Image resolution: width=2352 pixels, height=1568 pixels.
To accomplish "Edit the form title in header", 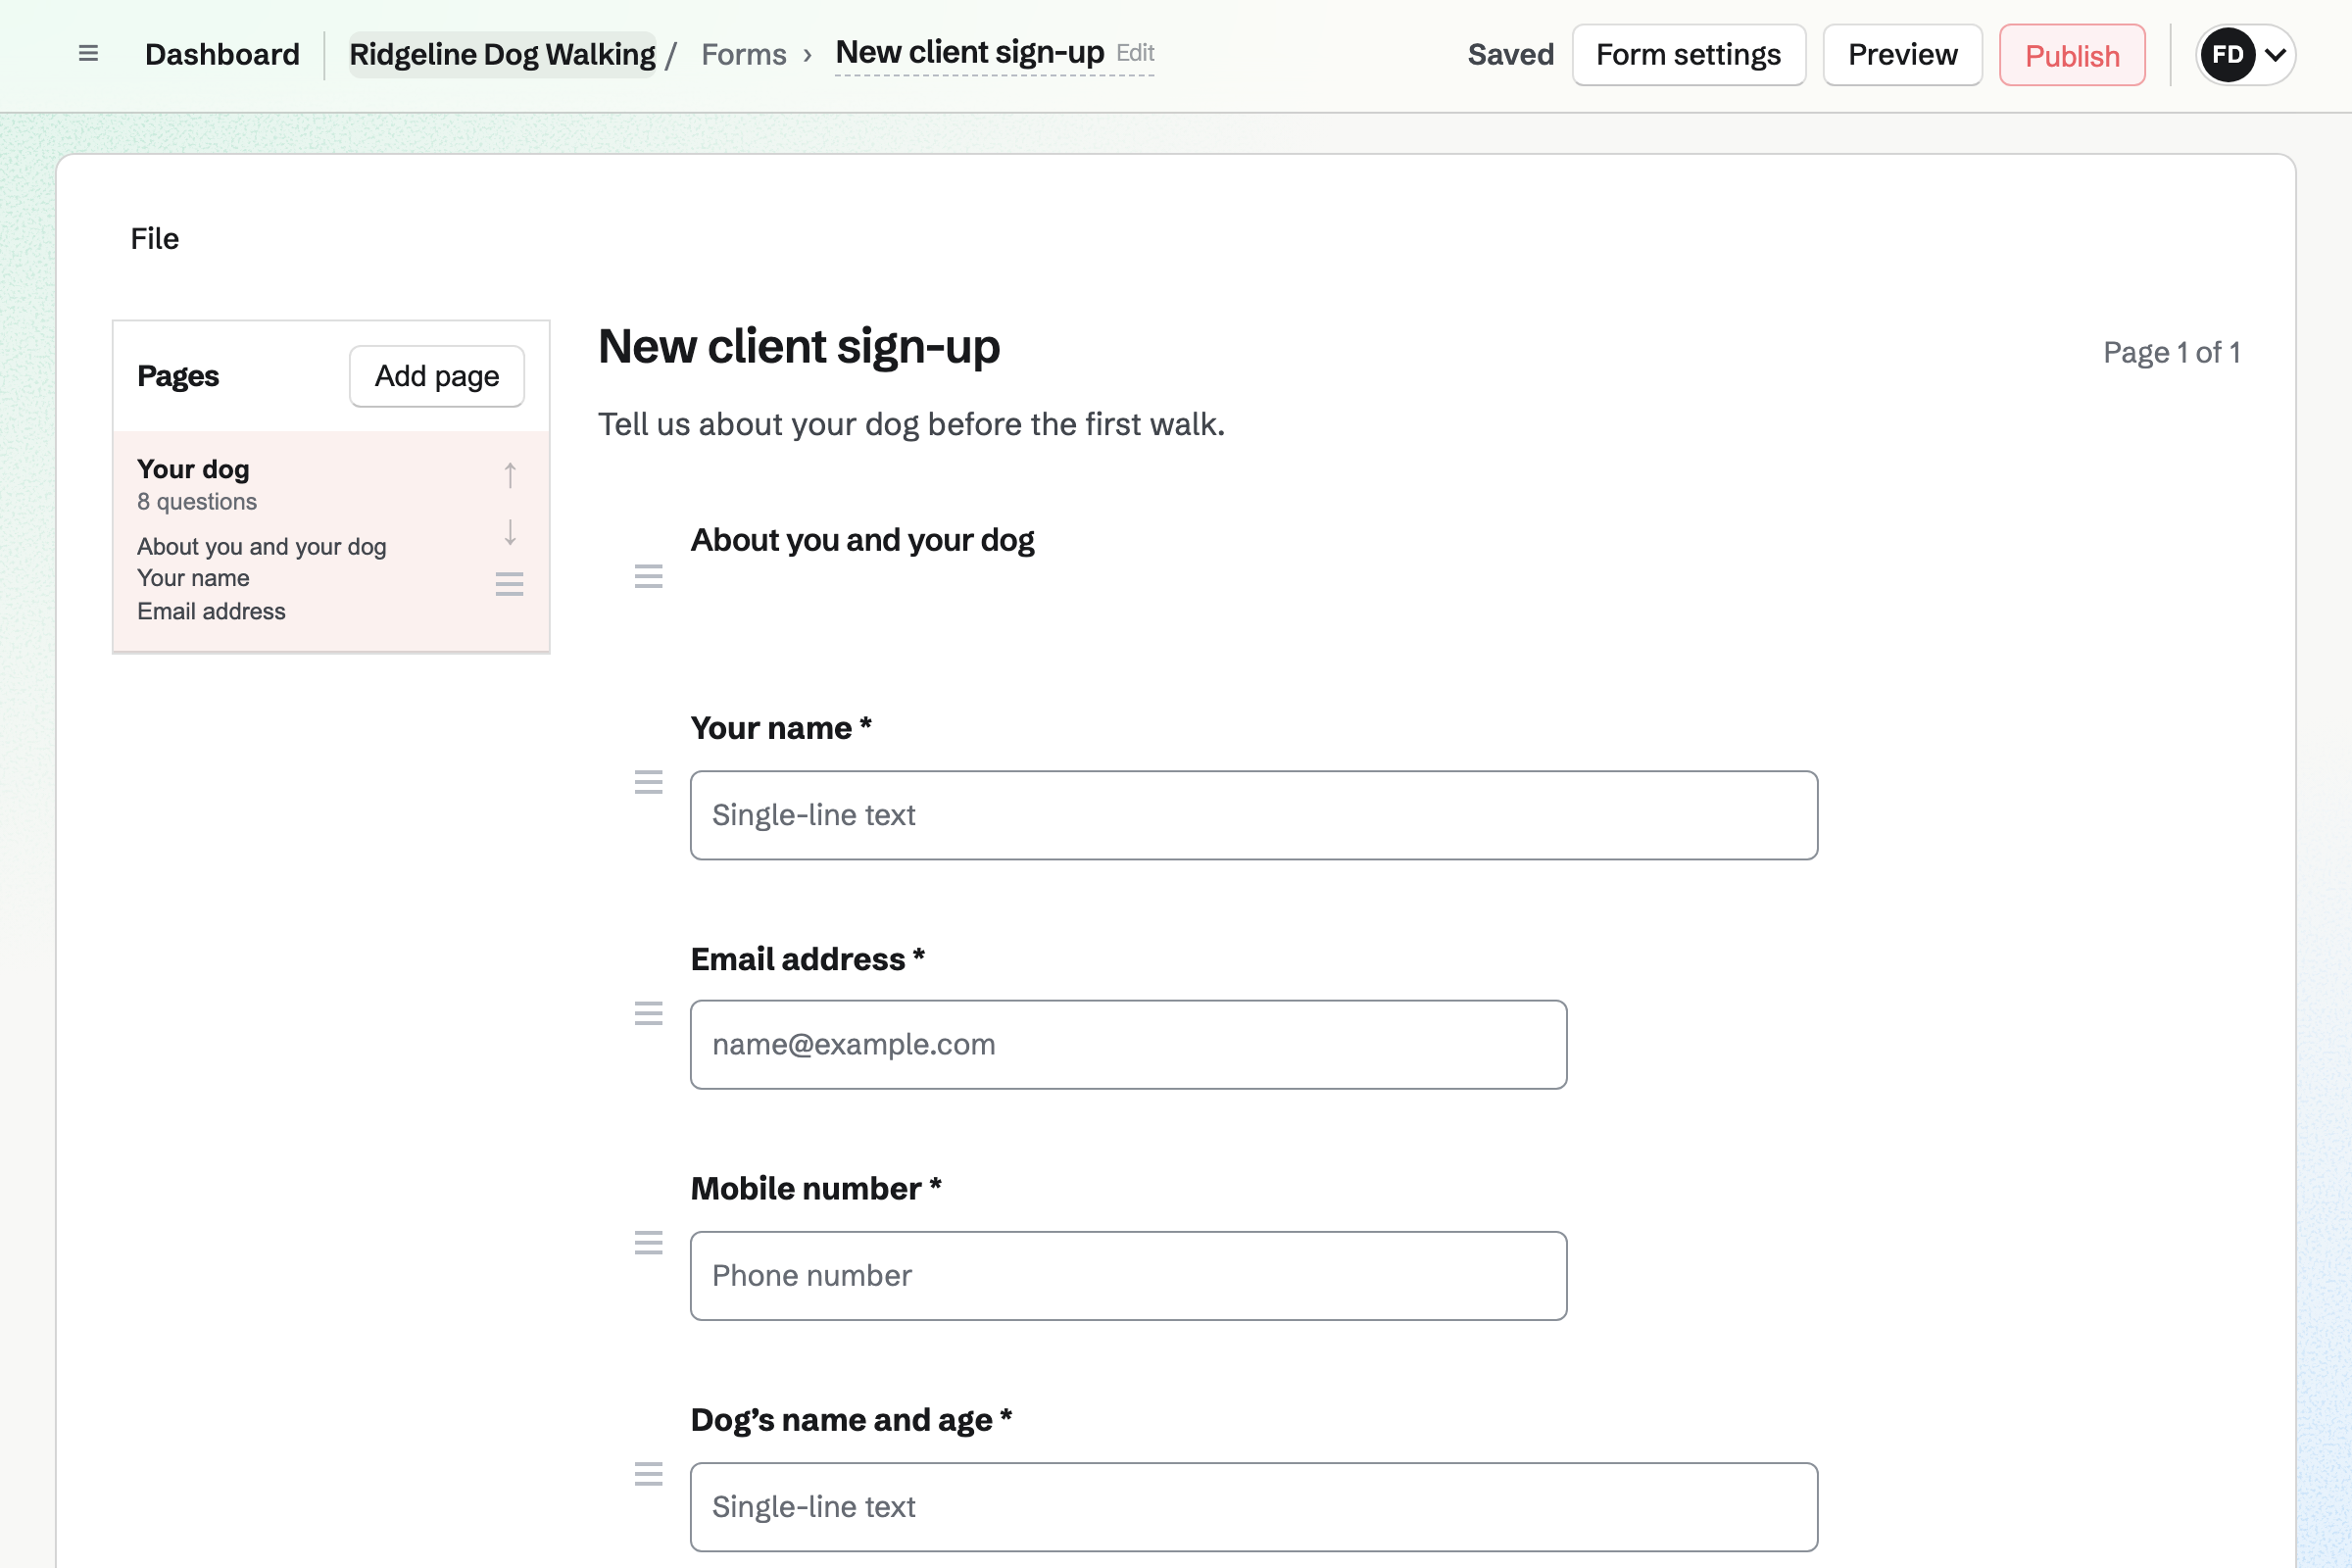I will pos(1135,52).
